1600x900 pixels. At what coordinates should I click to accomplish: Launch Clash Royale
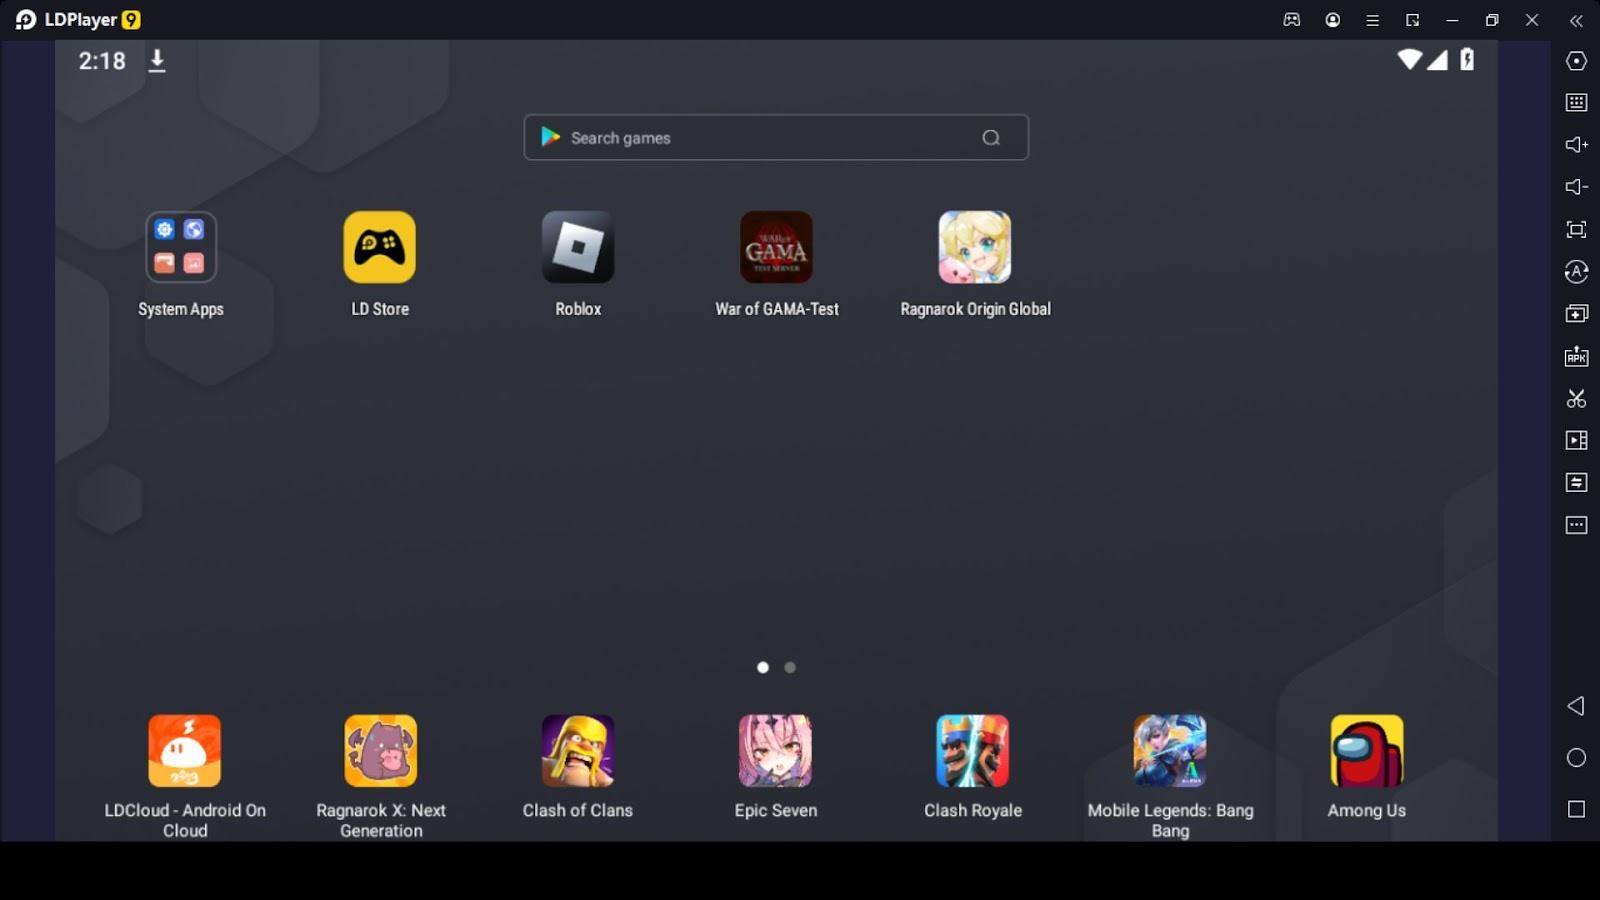point(973,751)
